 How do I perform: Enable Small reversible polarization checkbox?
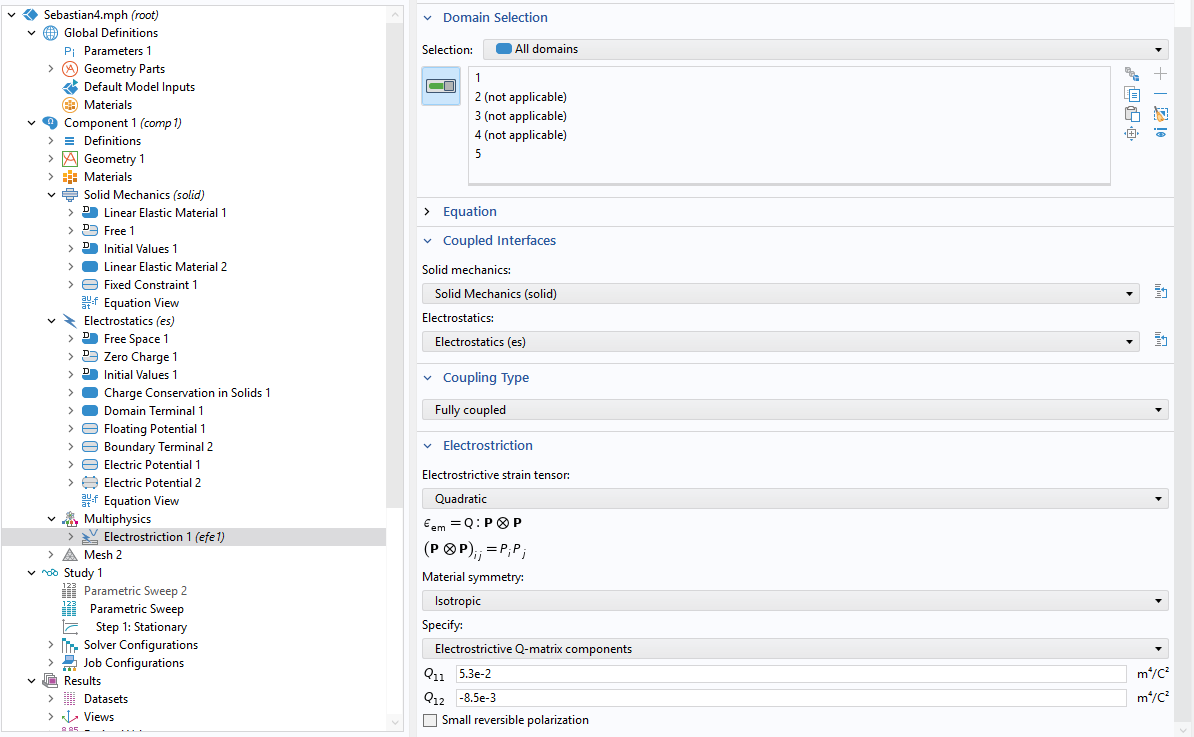pyautogui.click(x=430, y=720)
